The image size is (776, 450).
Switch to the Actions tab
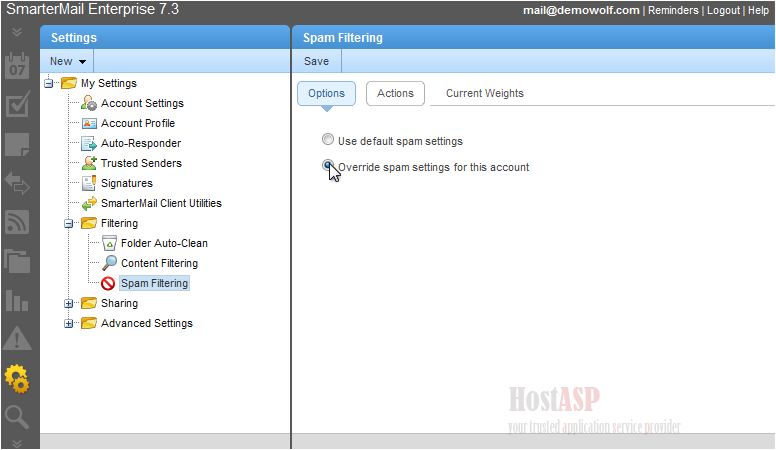[395, 94]
